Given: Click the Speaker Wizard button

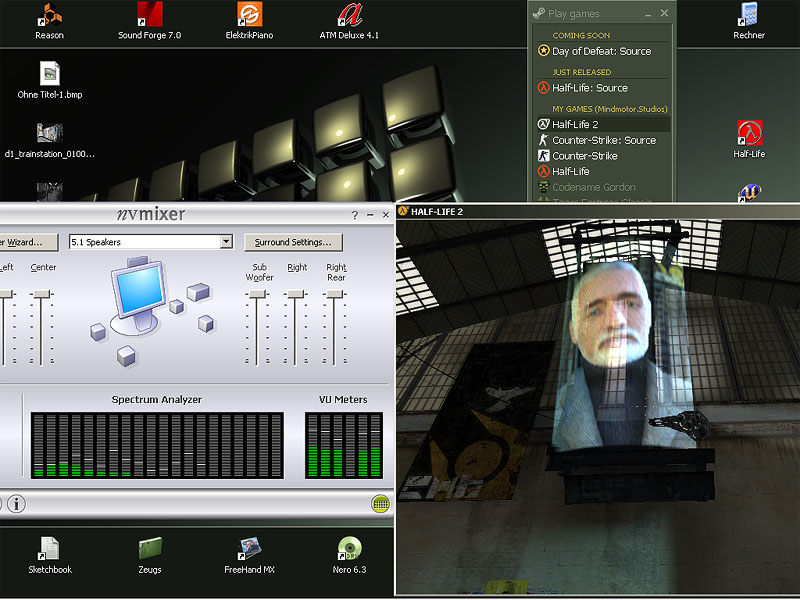Looking at the screenshot, I should click(28, 242).
